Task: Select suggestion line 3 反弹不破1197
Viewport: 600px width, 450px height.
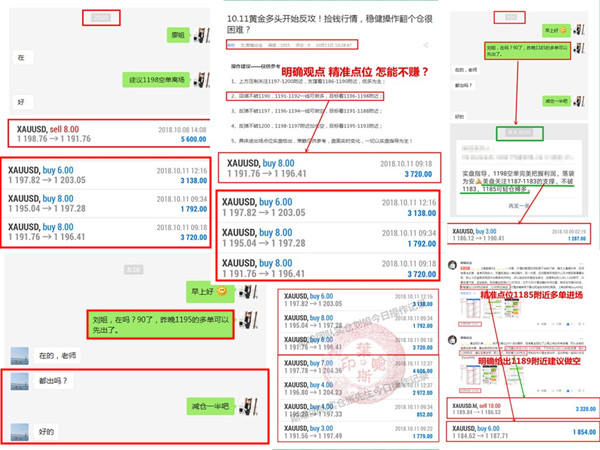Action: click(x=306, y=111)
